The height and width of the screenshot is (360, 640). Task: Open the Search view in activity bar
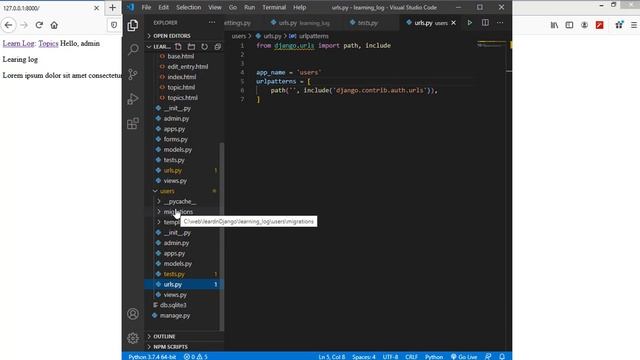coord(133,49)
